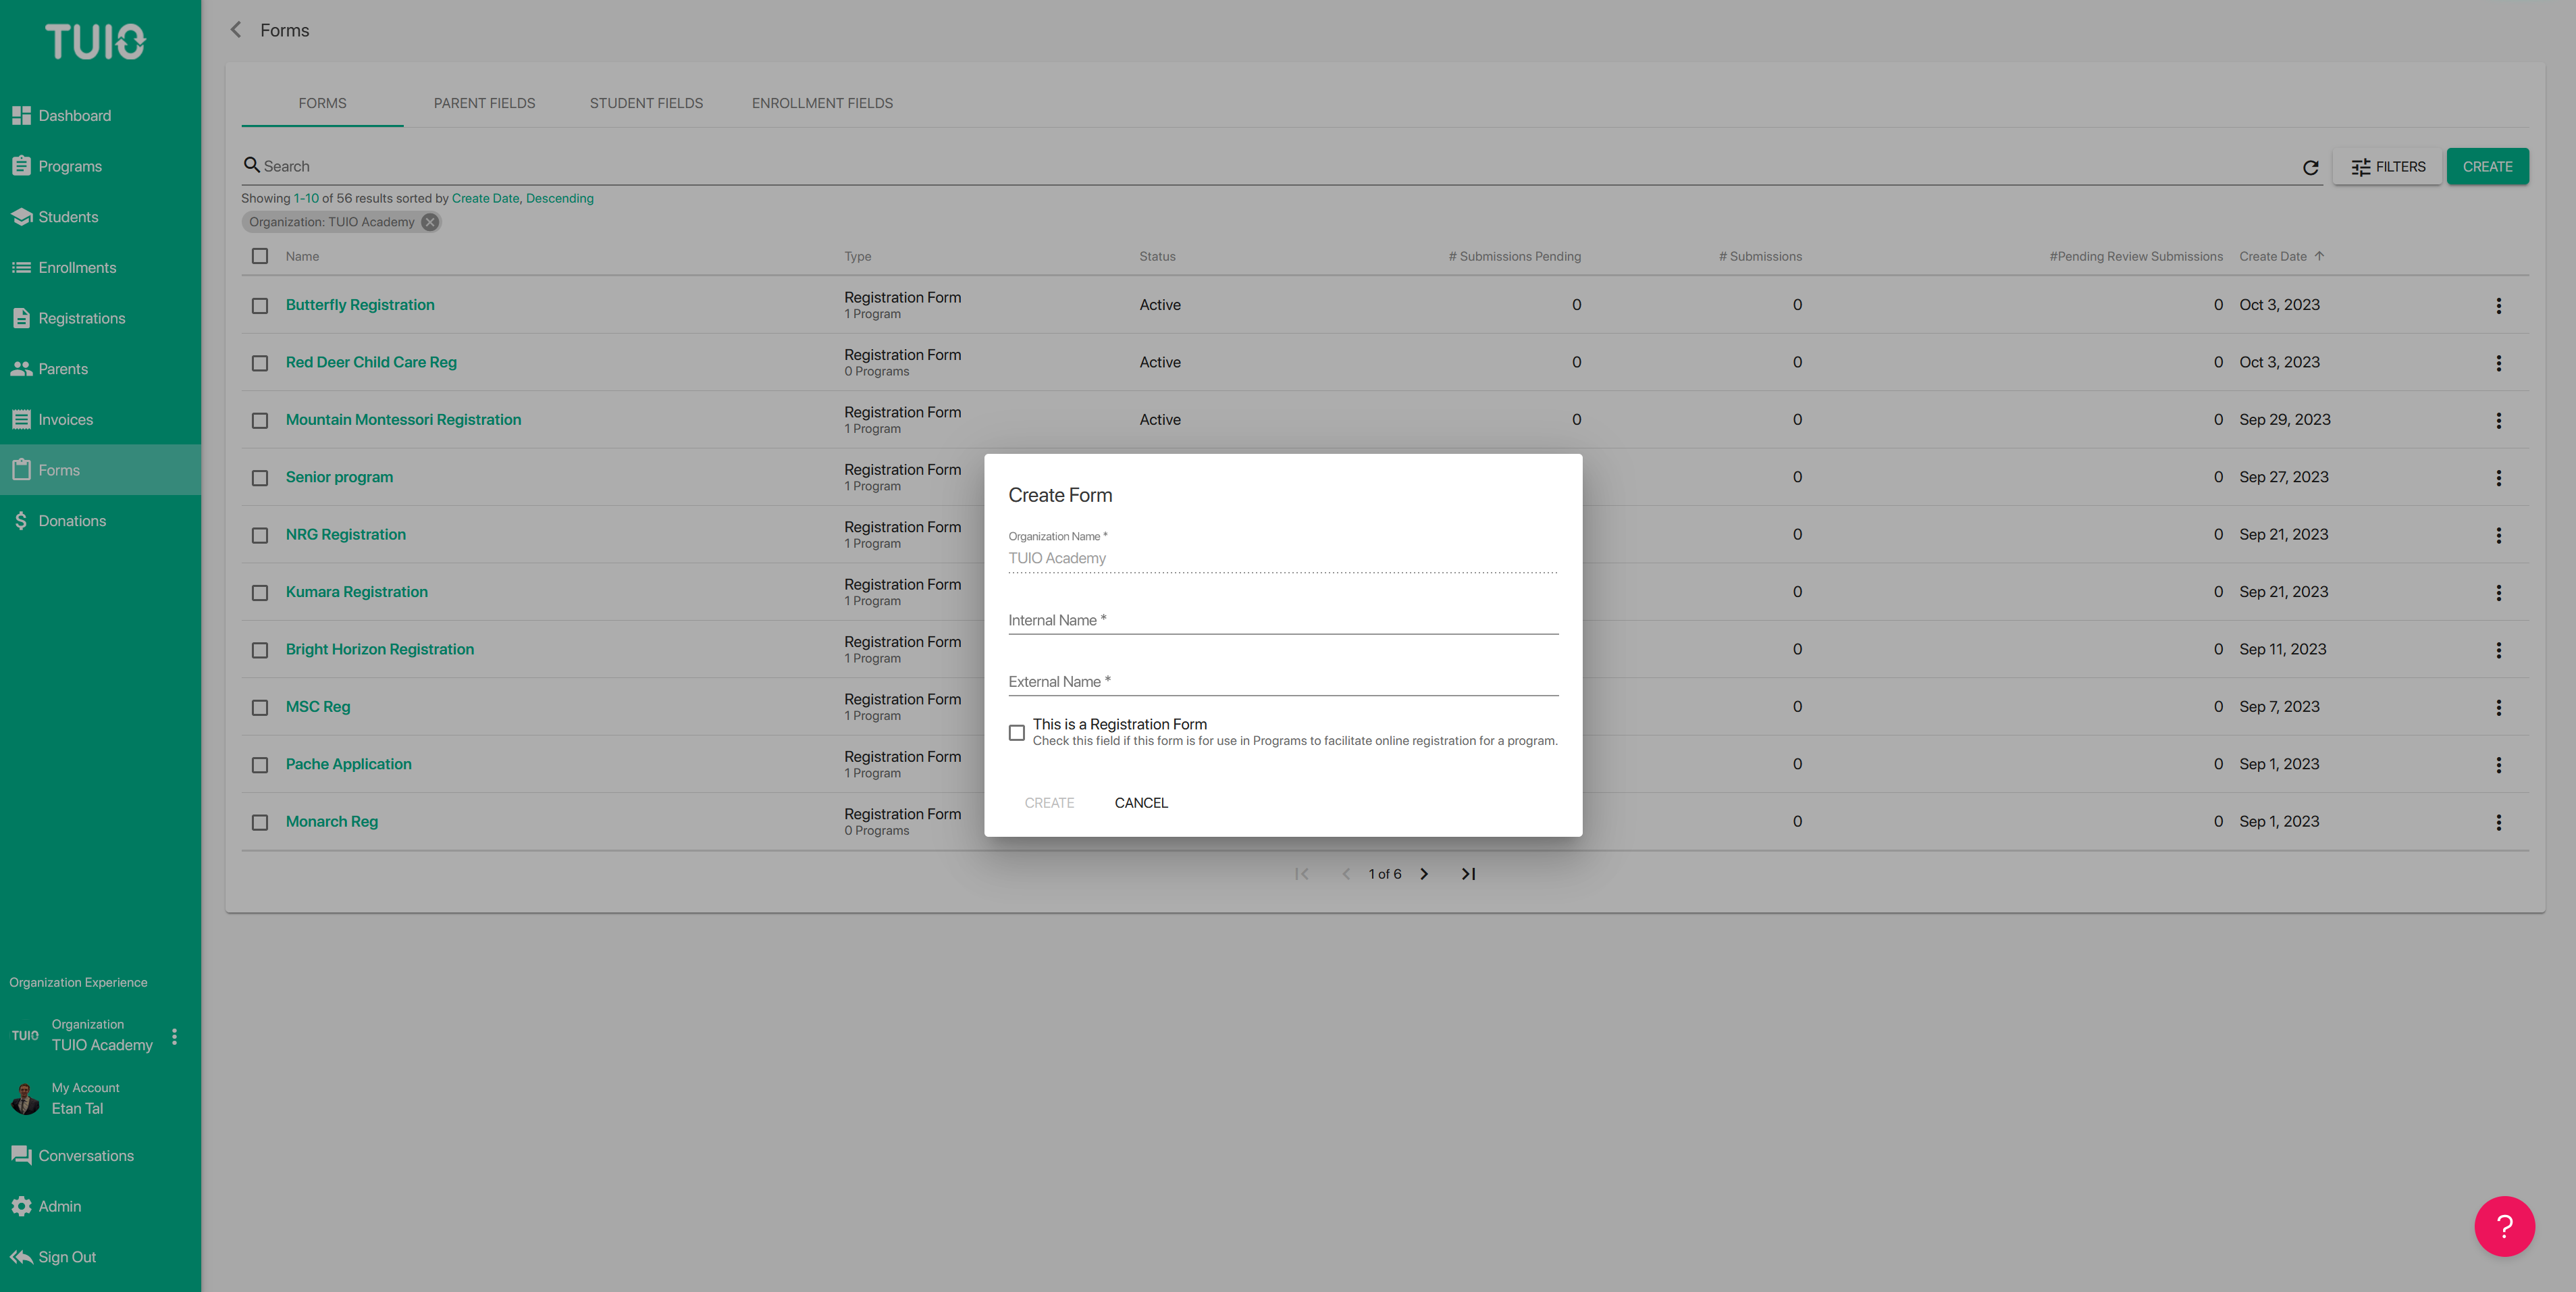Open the Enrollments list icon
Screen dimensions: 2576x1292
[21, 267]
